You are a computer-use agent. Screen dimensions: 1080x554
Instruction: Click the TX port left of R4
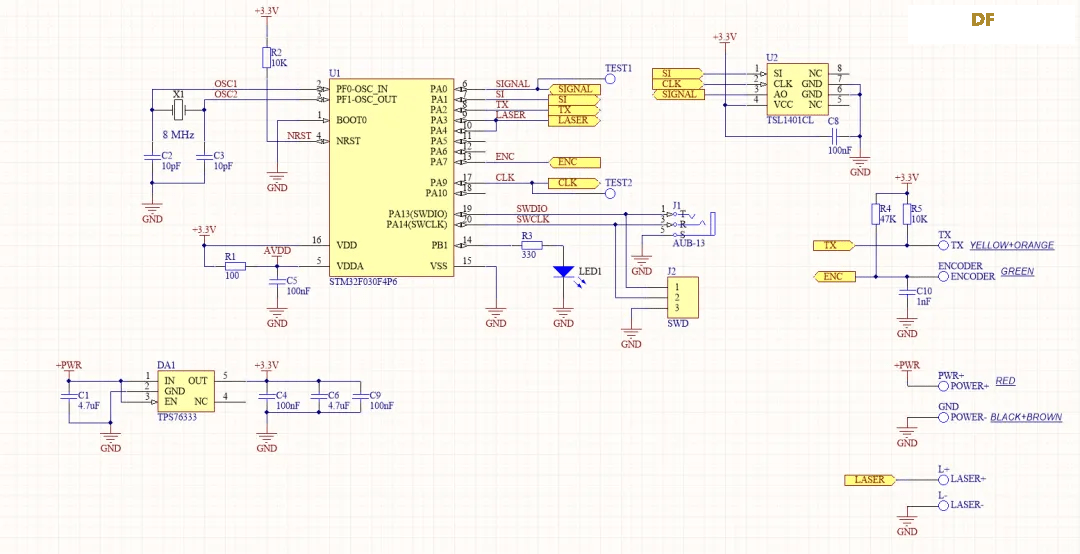coord(834,245)
